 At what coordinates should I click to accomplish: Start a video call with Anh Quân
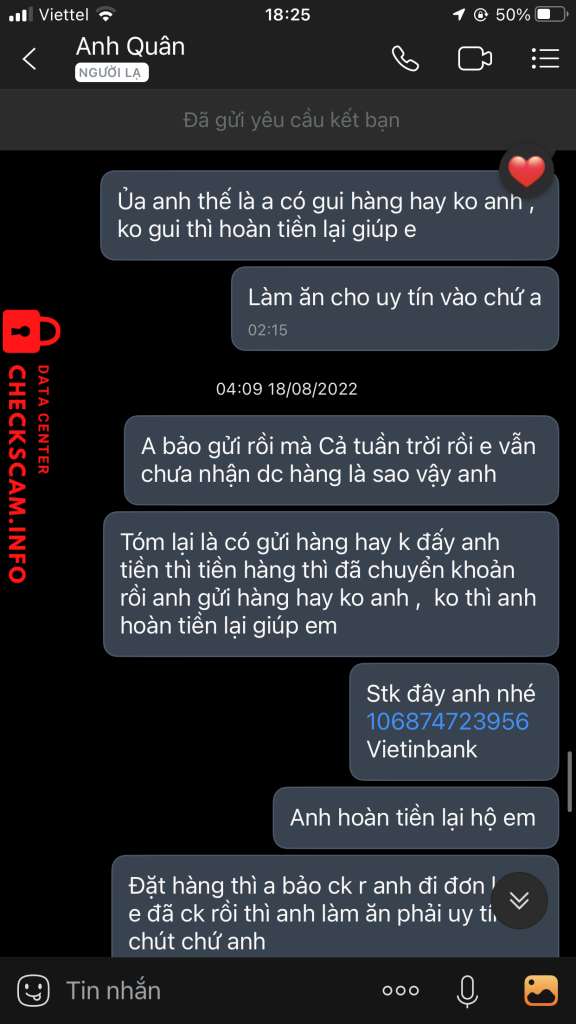(475, 59)
